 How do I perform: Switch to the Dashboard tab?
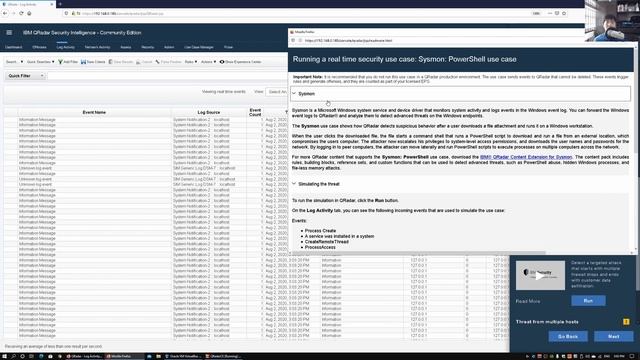coord(13,47)
